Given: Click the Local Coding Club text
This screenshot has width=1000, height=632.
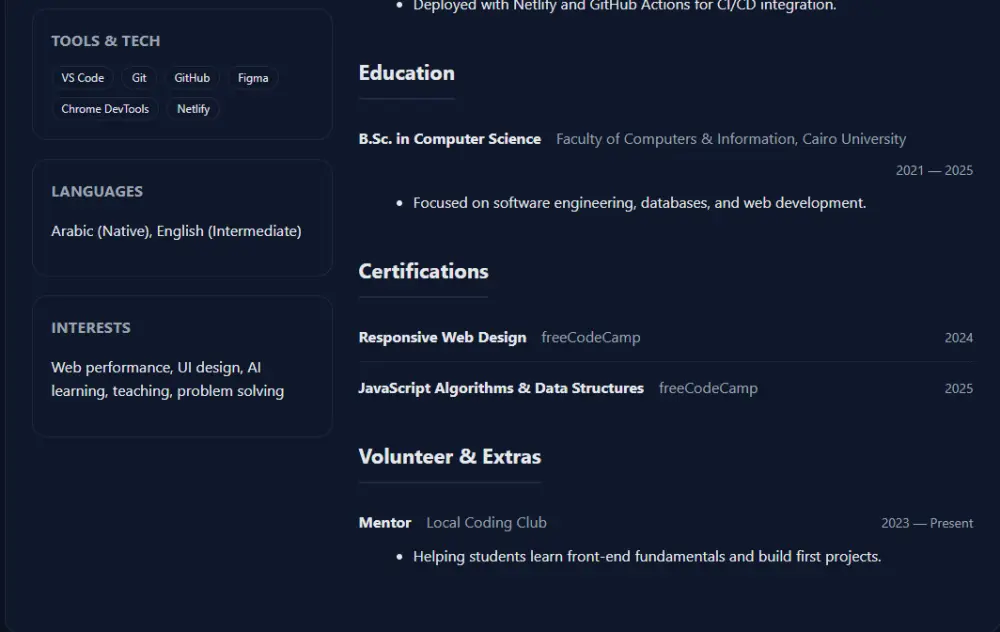Looking at the screenshot, I should pyautogui.click(x=486, y=522).
